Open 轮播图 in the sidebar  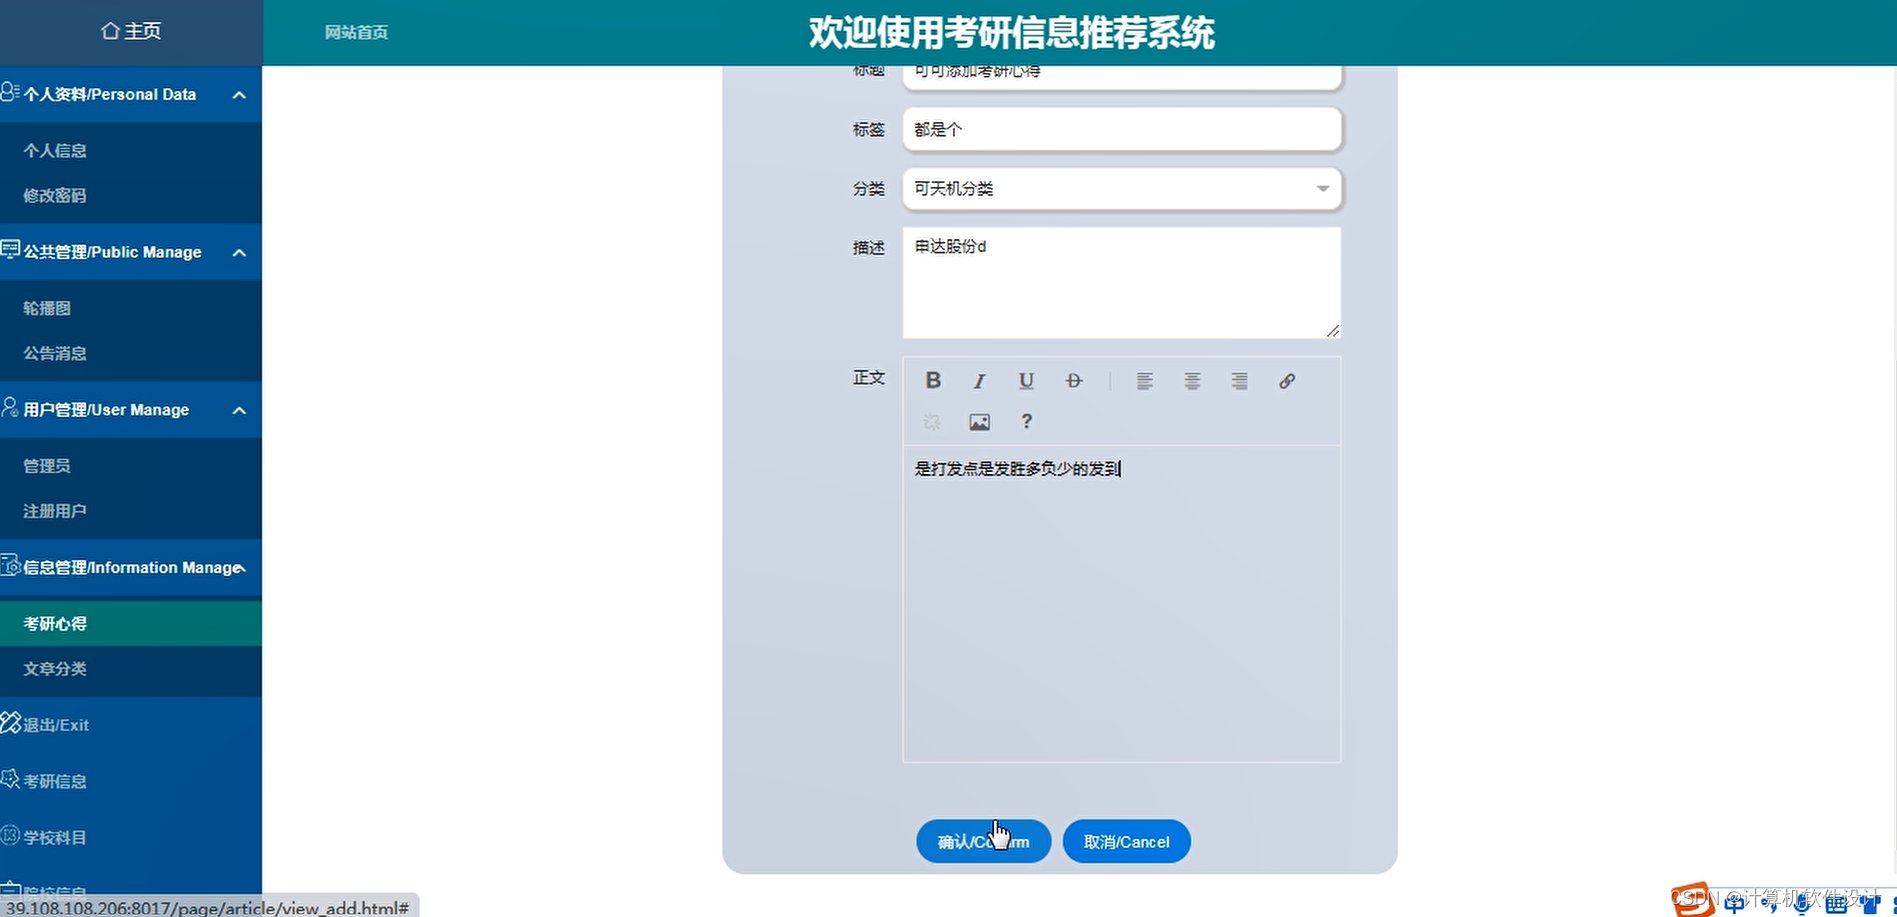[47, 308]
